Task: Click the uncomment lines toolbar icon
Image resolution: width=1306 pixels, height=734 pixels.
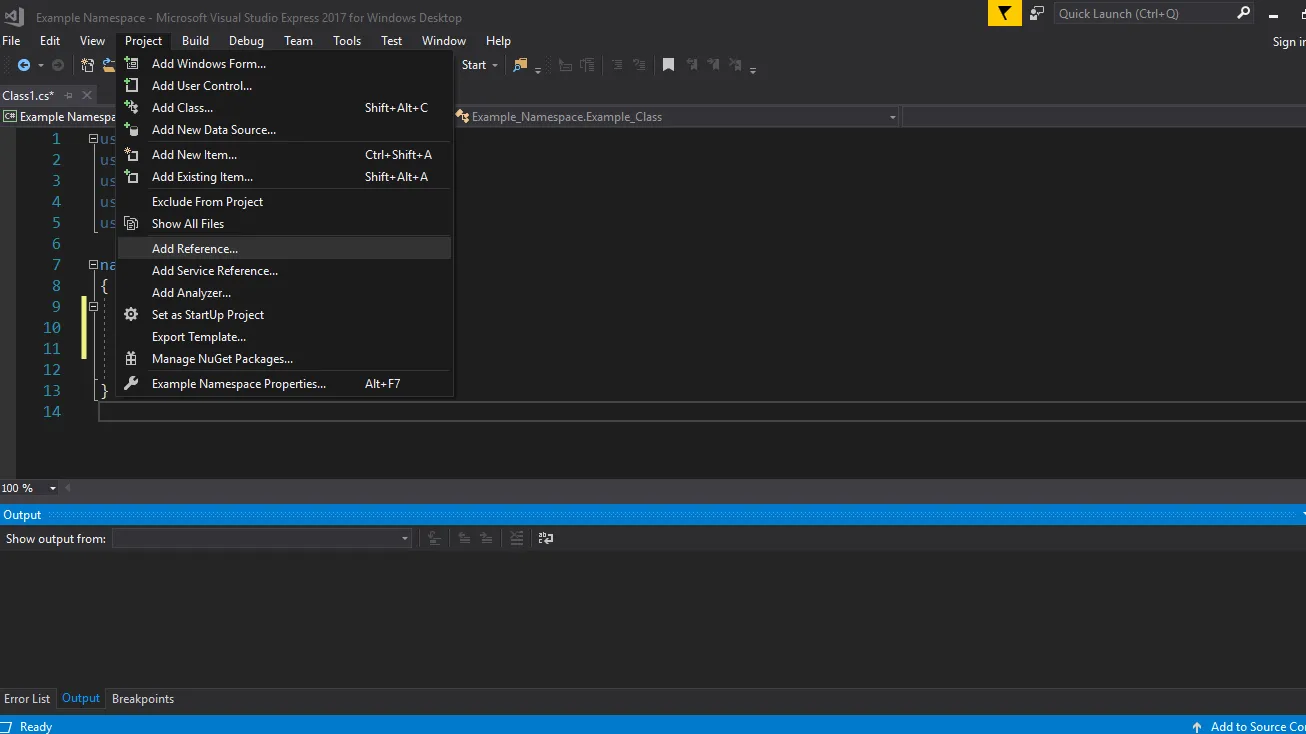Action: (x=640, y=65)
